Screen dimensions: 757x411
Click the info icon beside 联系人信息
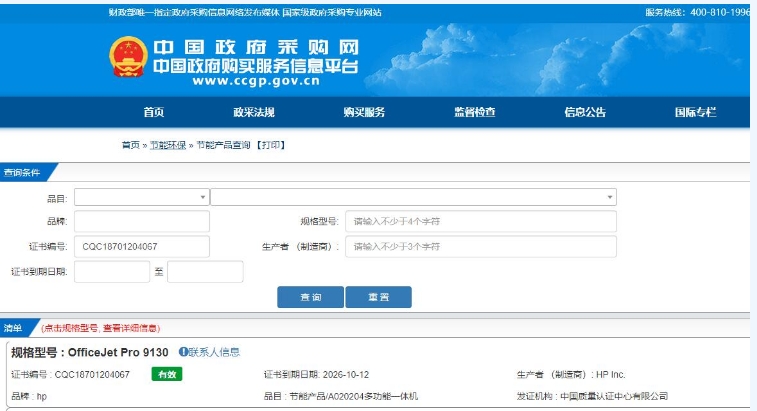coord(183,352)
